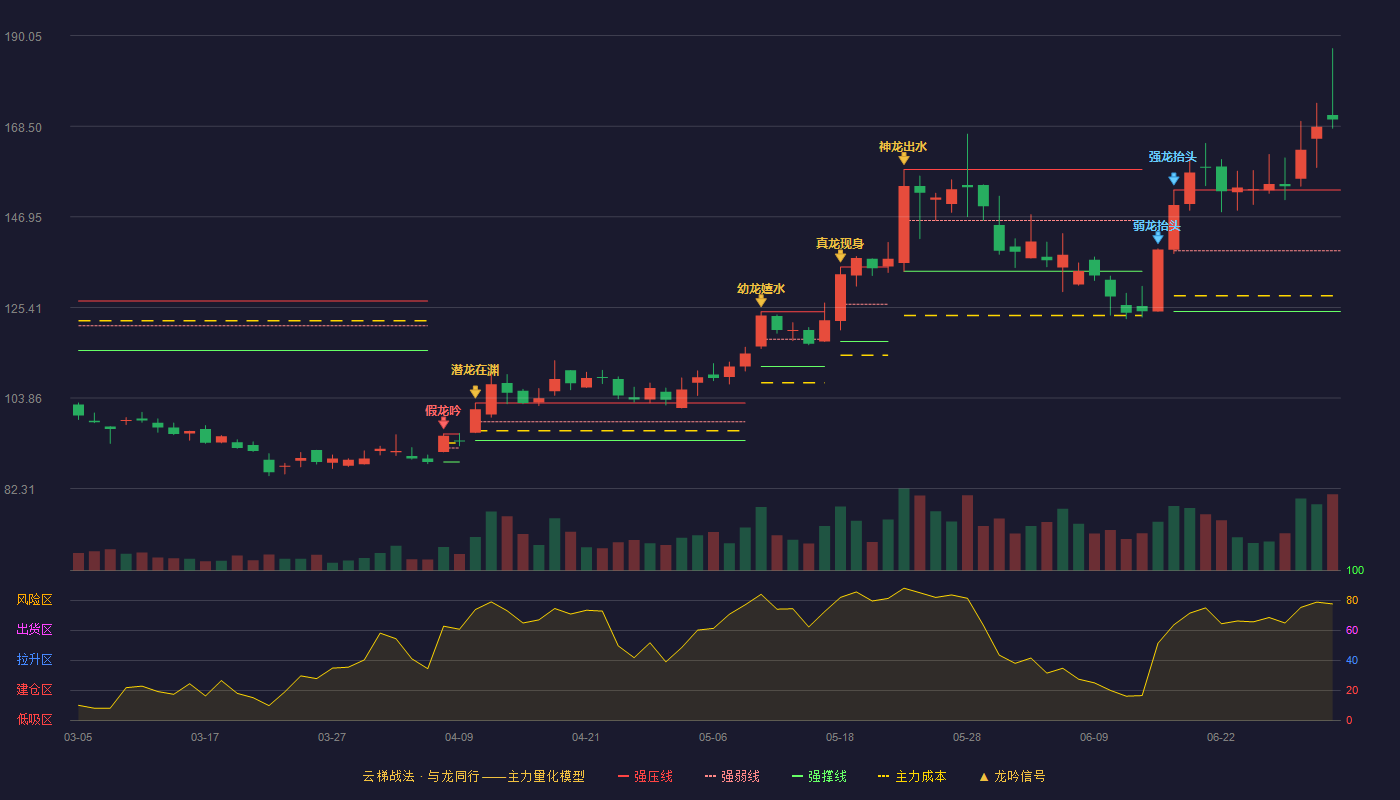Click the 风险区 zone label
1400x800 pixels.
tap(34, 600)
